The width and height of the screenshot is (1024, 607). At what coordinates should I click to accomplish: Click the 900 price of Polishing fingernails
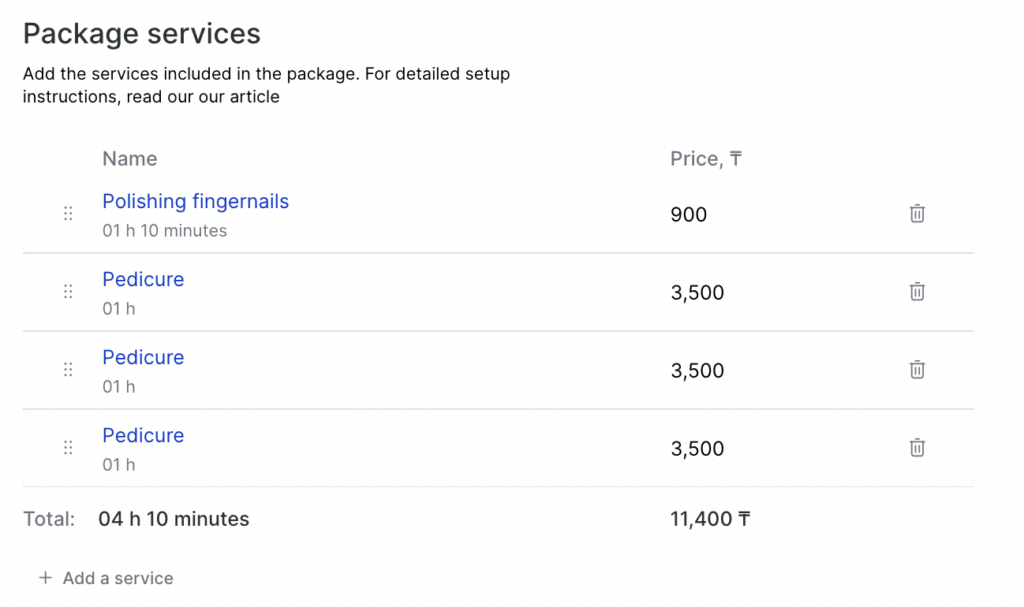tap(688, 214)
